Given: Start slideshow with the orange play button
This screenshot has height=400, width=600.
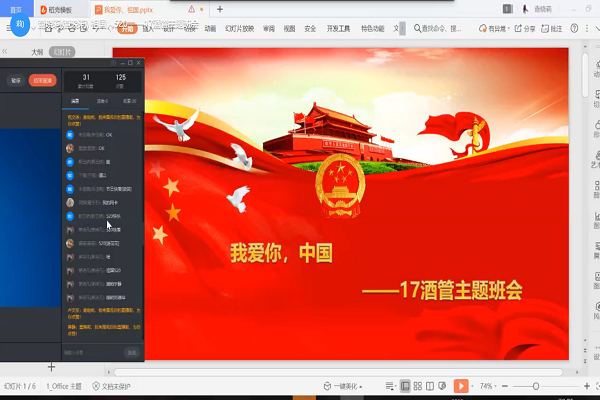Looking at the screenshot, I should (x=460, y=386).
